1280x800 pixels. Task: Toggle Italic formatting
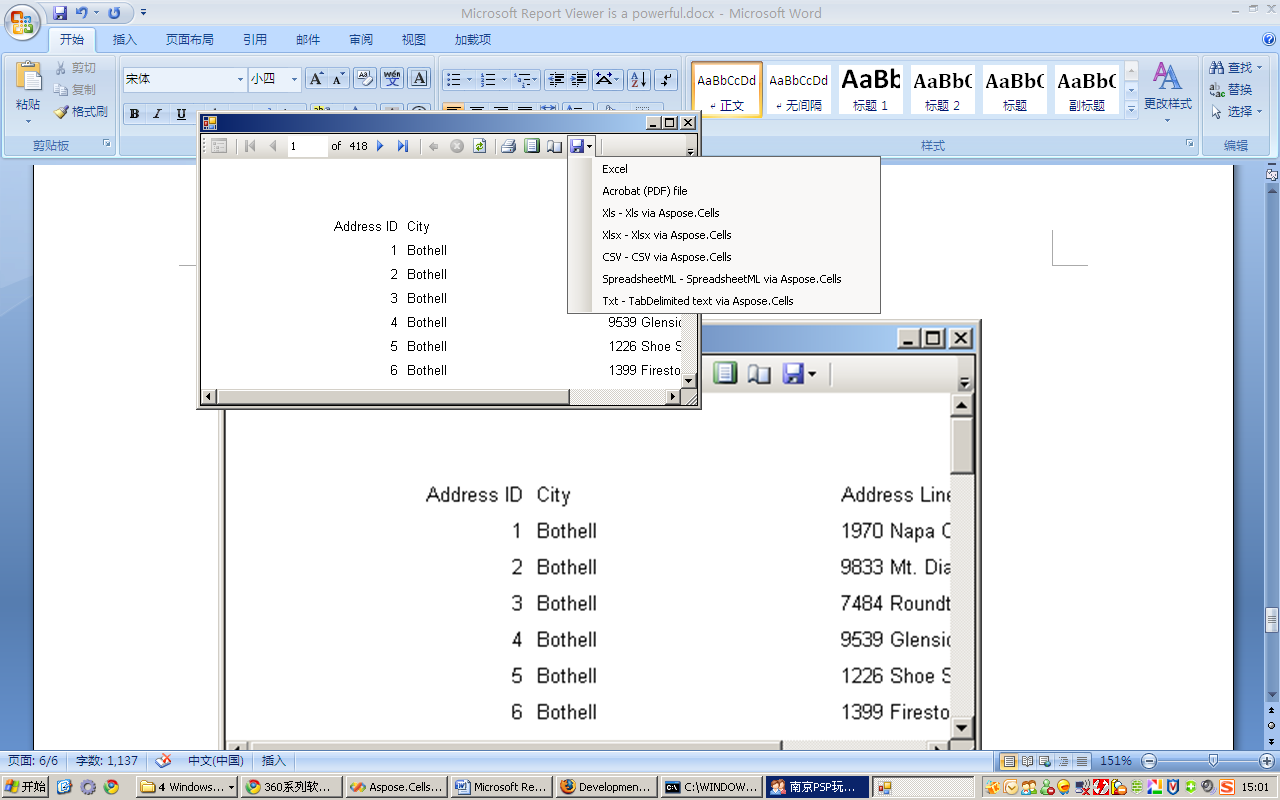point(157,114)
